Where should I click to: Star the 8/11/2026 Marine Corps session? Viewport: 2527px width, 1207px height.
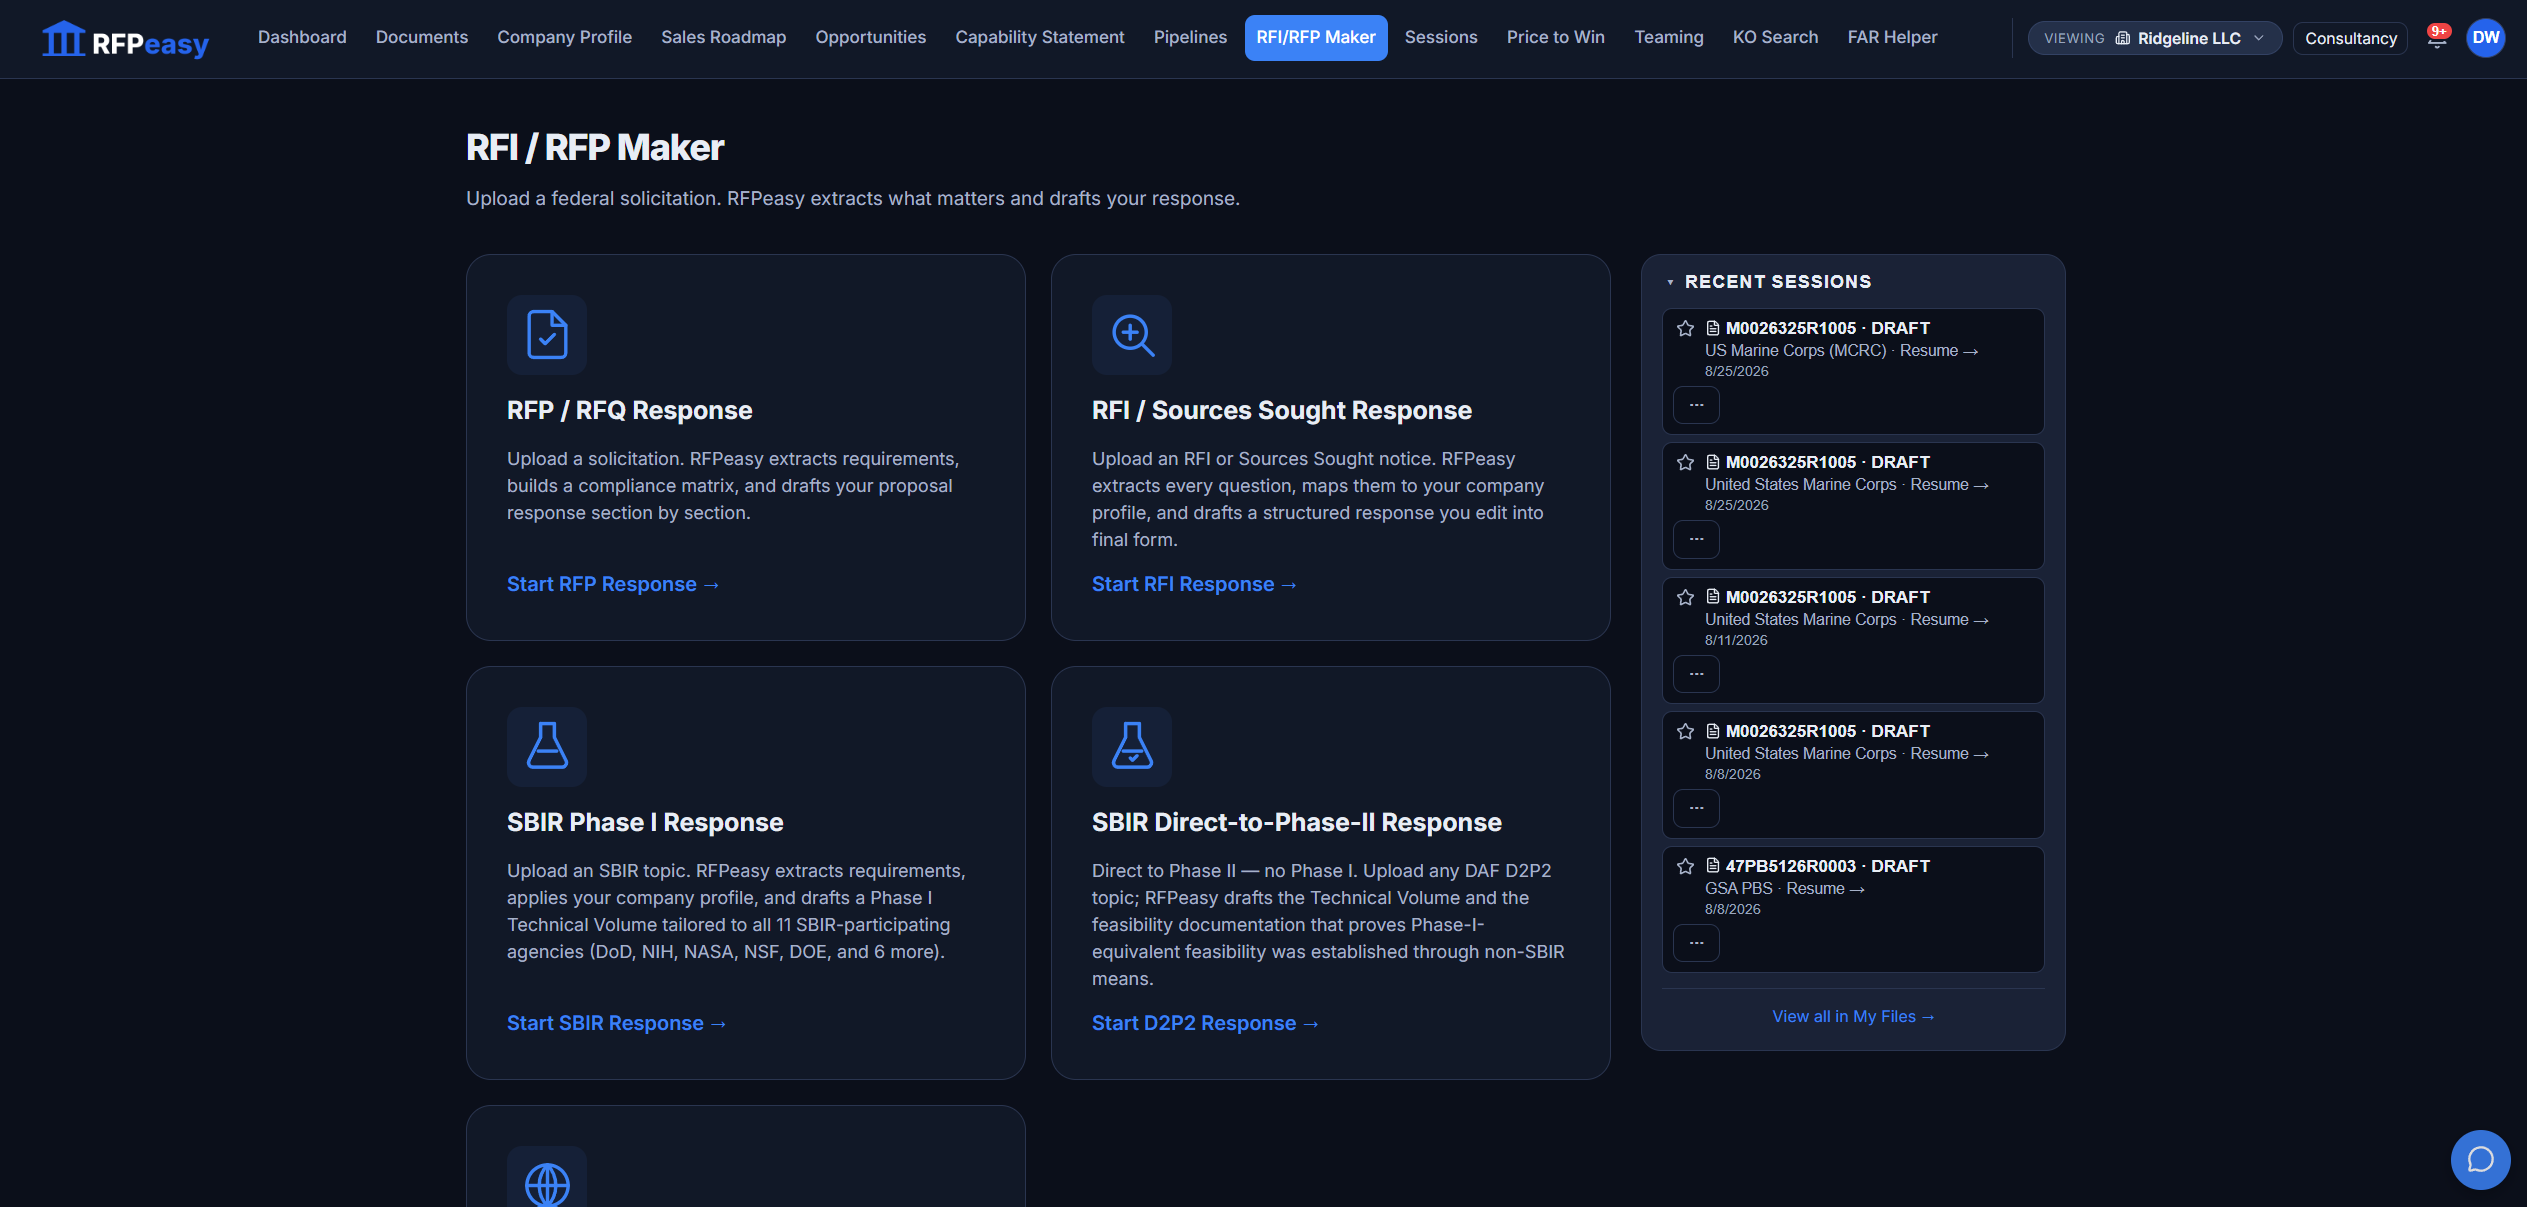(1685, 597)
